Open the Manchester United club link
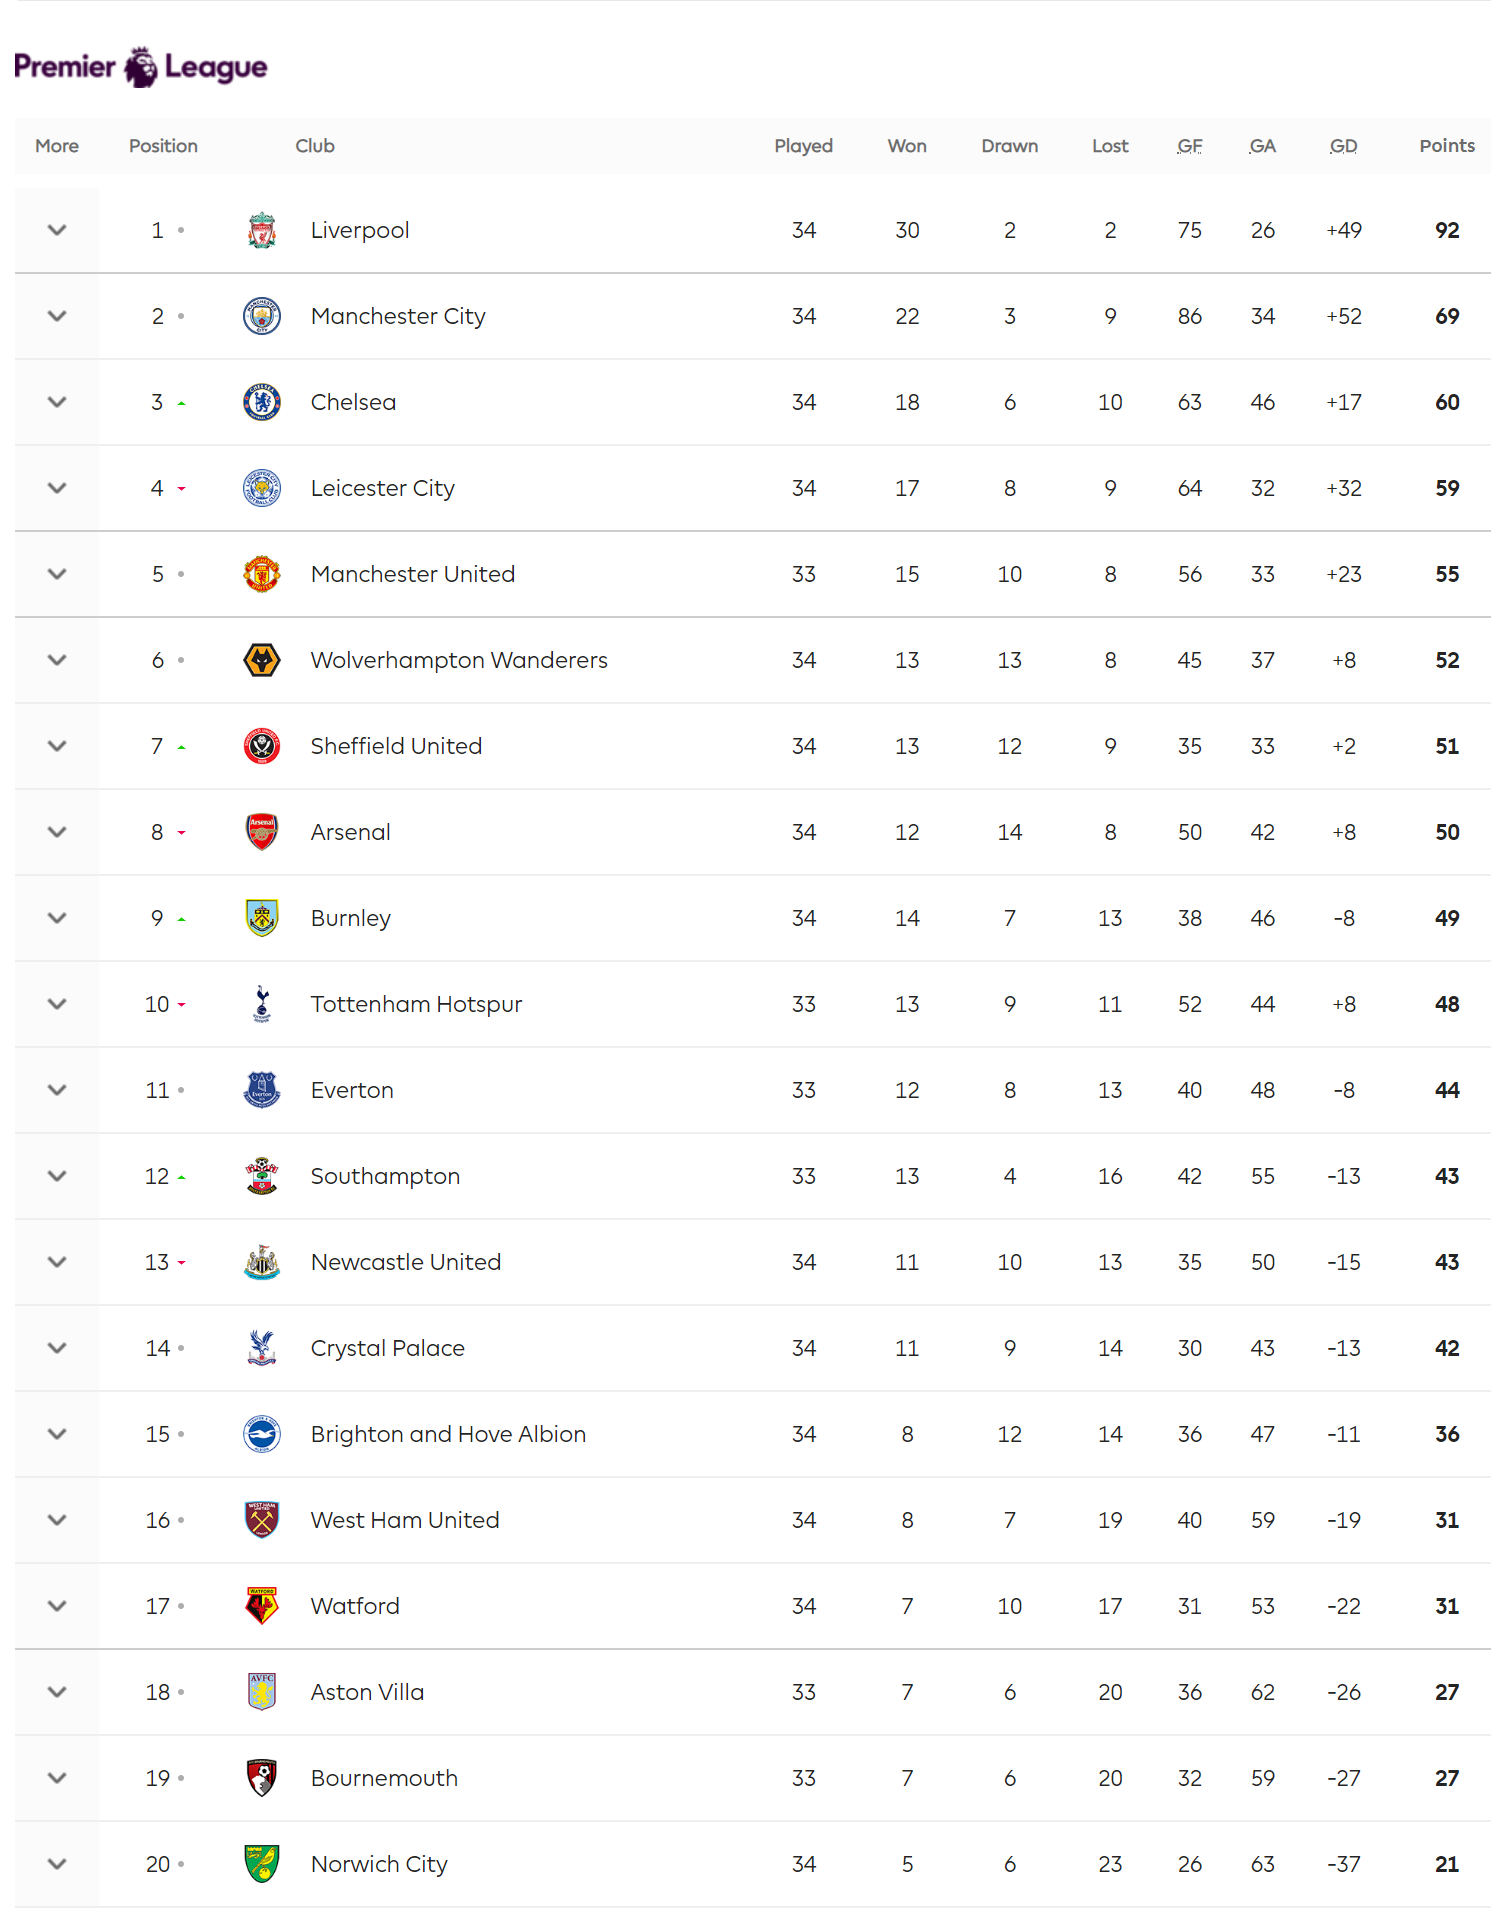 413,574
